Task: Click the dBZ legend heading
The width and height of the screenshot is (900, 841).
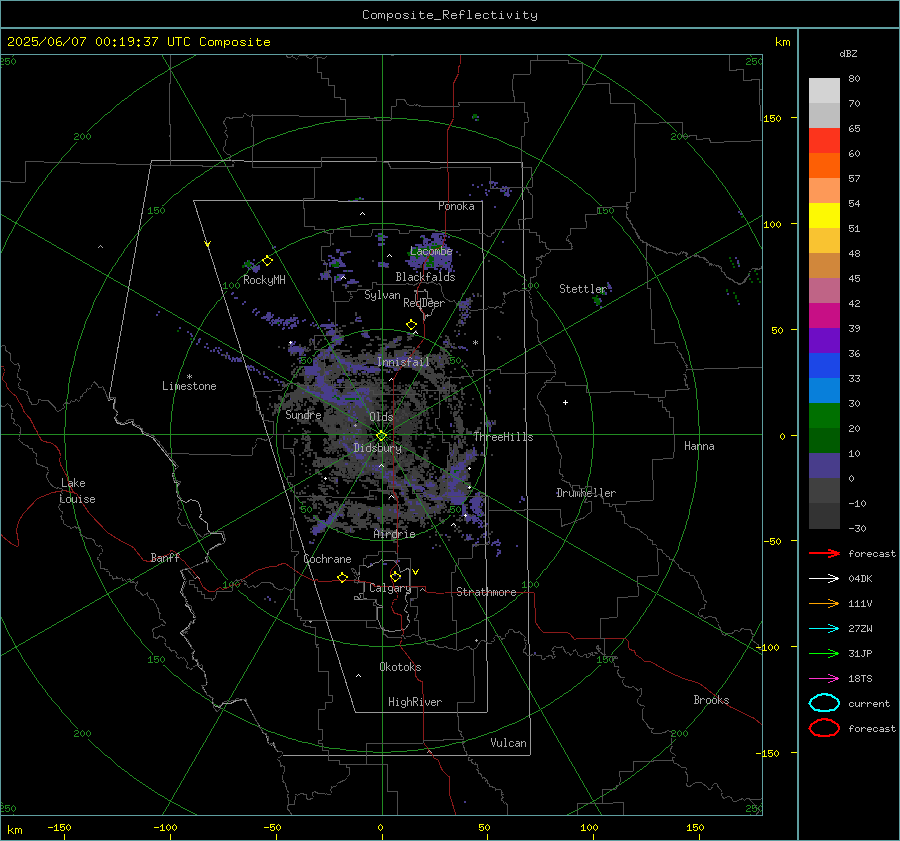Action: point(848,53)
